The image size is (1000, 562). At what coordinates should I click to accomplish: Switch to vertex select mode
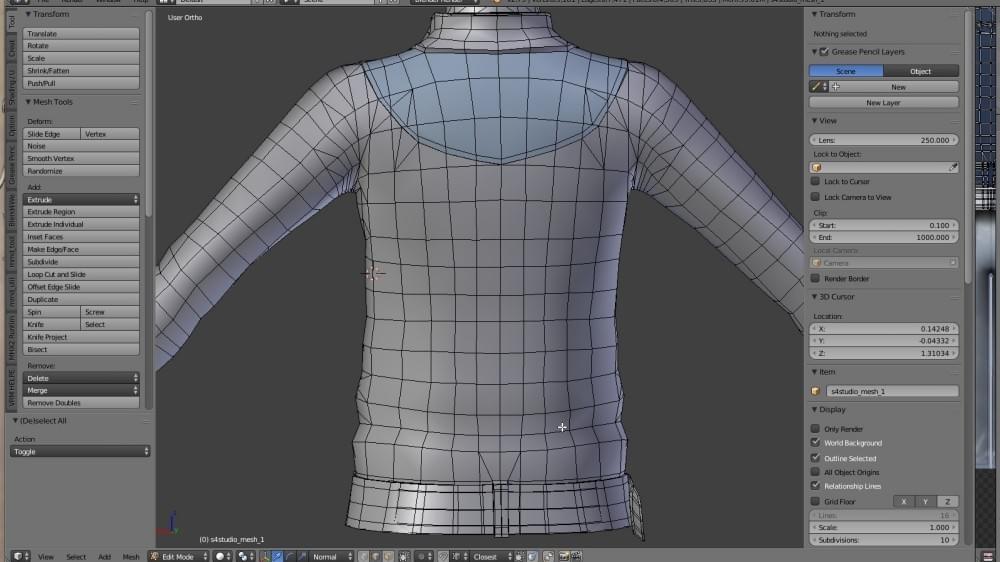pos(364,556)
